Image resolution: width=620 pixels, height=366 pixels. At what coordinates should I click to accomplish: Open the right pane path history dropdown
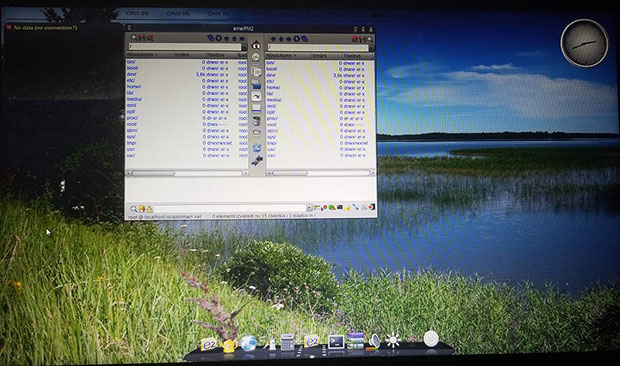(x=372, y=47)
